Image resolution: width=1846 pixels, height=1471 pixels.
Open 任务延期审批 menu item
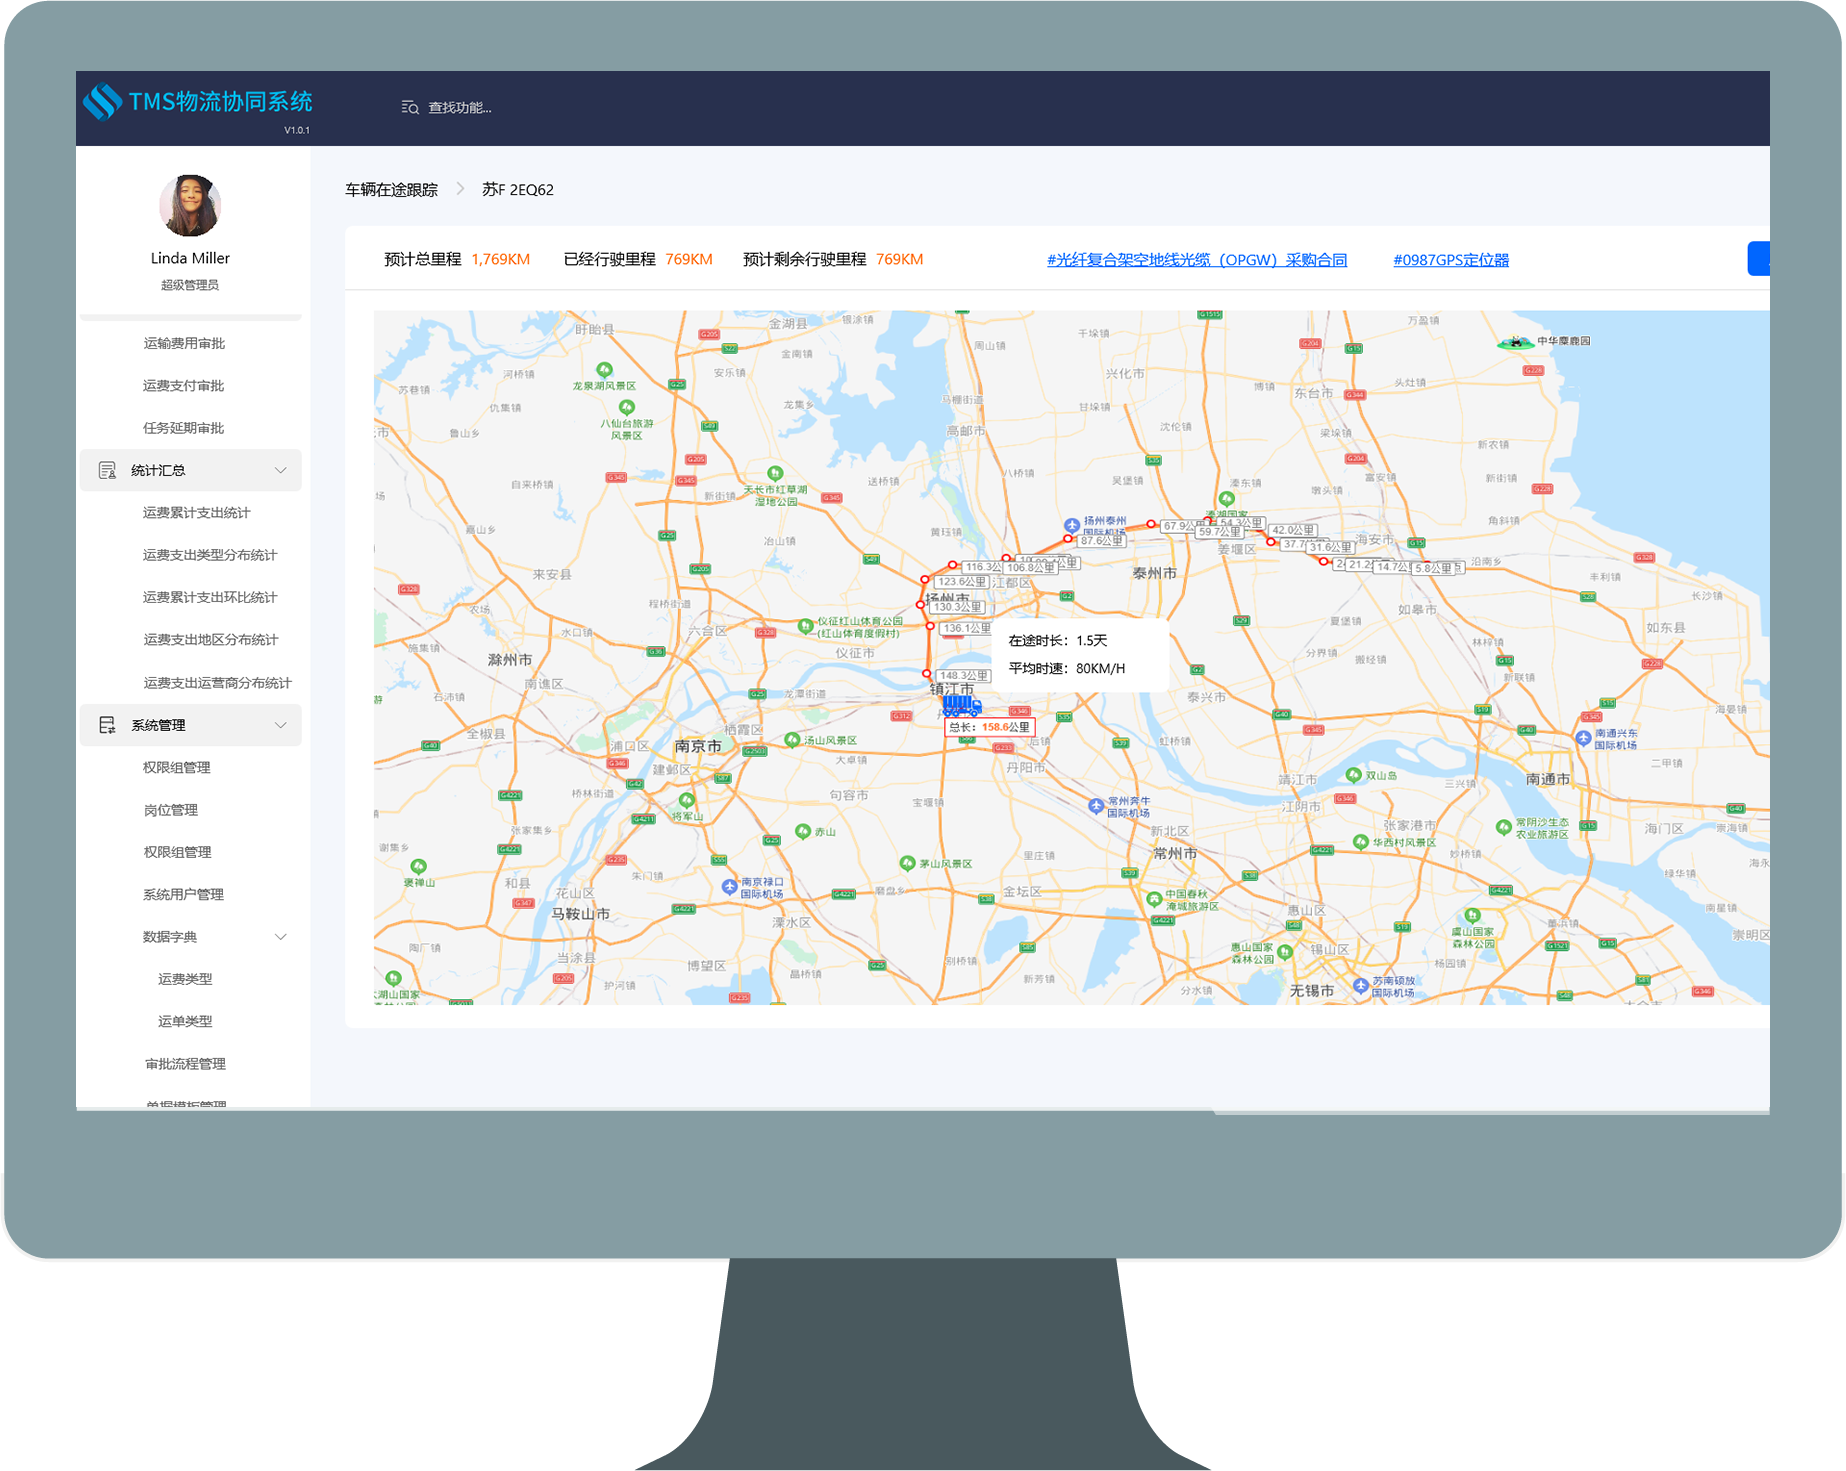click(x=183, y=428)
